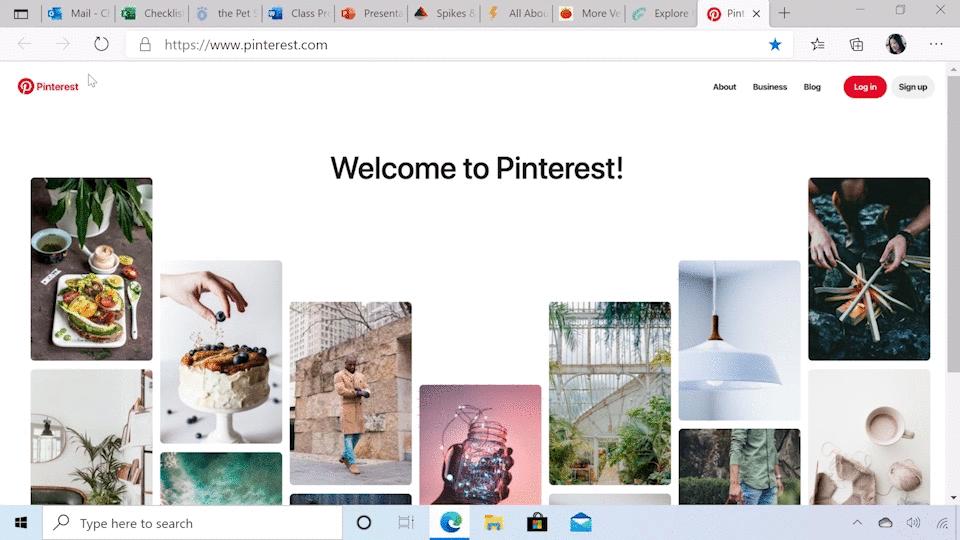Open the Windows Start menu
This screenshot has height=540, width=960.
(x=21, y=523)
